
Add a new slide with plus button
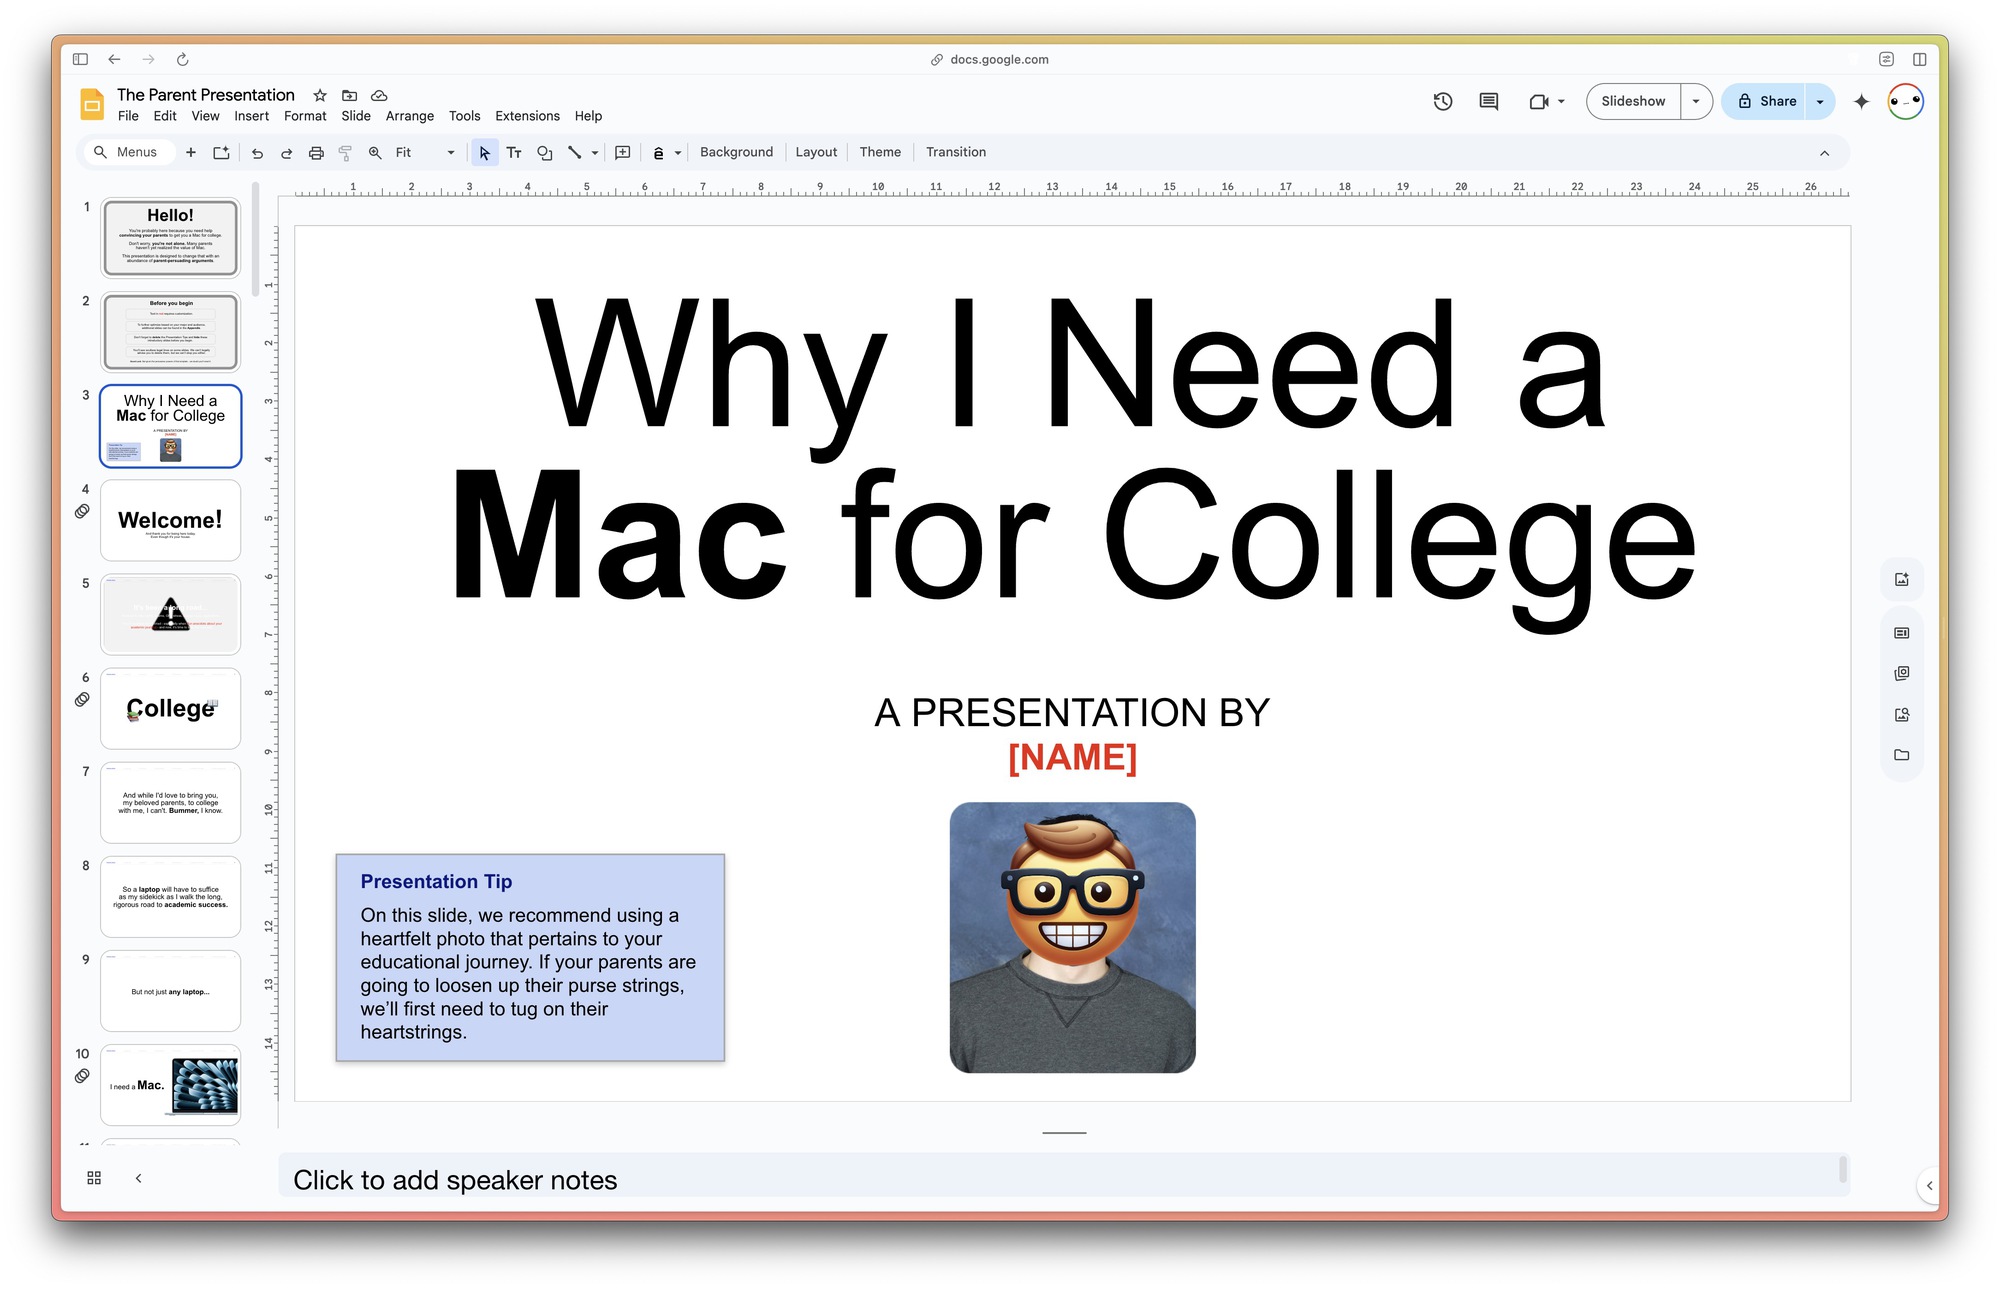coord(191,152)
